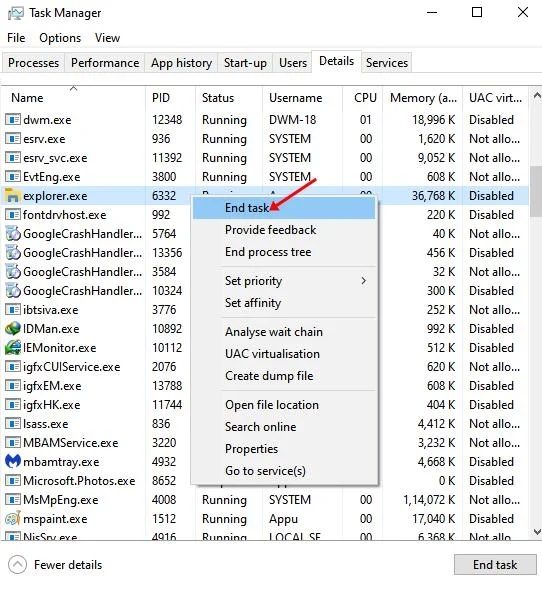542x589 pixels.
Task: Choose End process tree
Action: click(284, 252)
